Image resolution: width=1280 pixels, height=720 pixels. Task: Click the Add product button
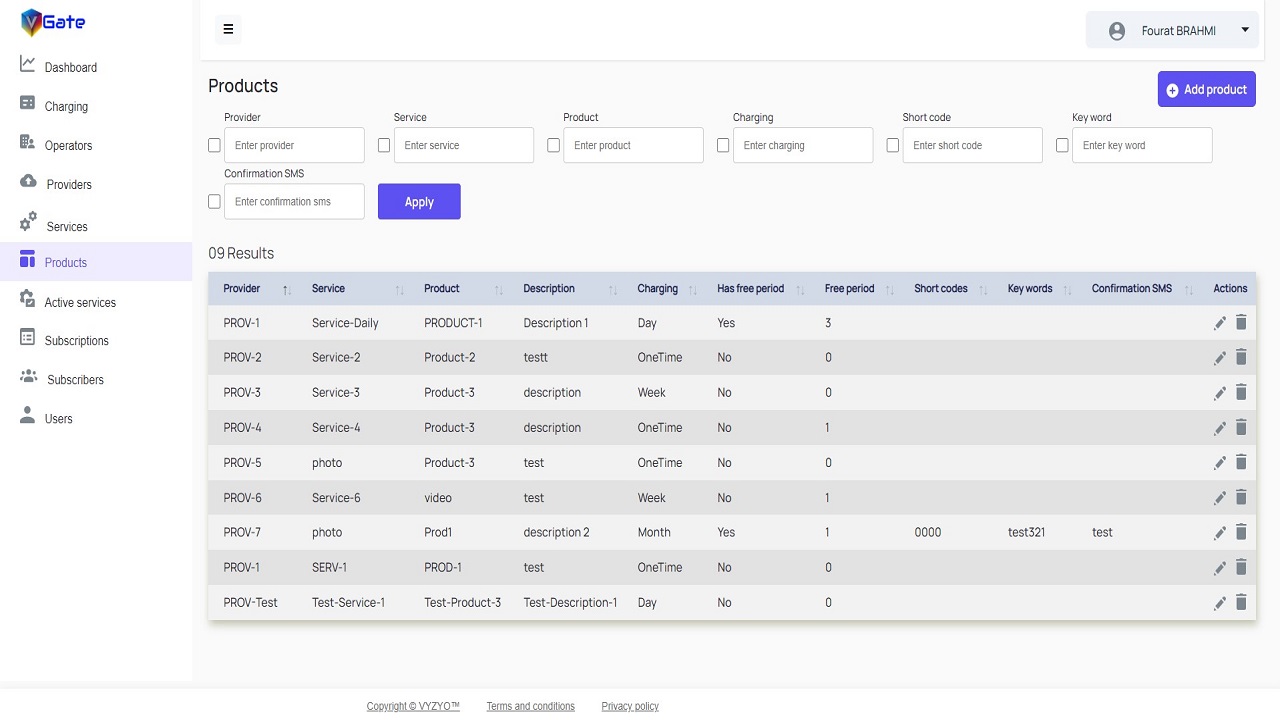[x=1206, y=89]
